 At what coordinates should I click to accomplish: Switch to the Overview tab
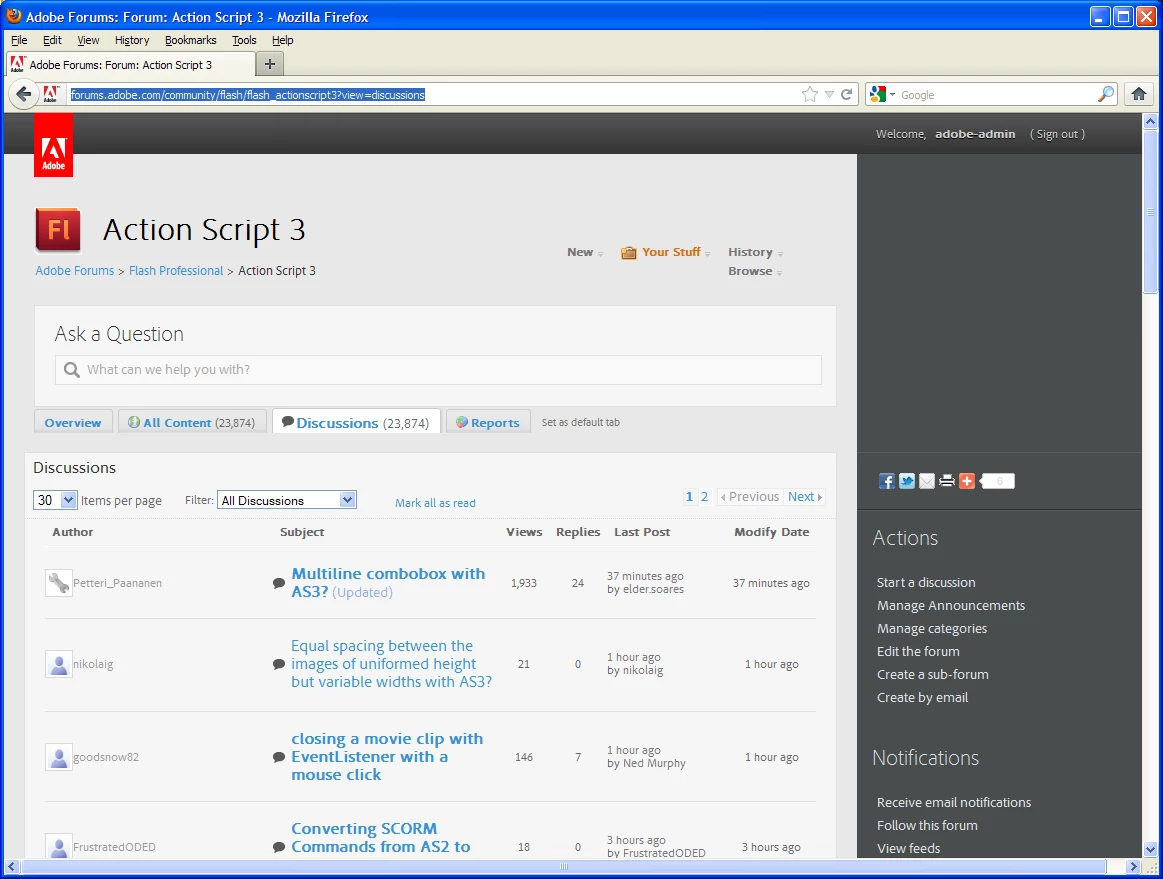(x=73, y=422)
